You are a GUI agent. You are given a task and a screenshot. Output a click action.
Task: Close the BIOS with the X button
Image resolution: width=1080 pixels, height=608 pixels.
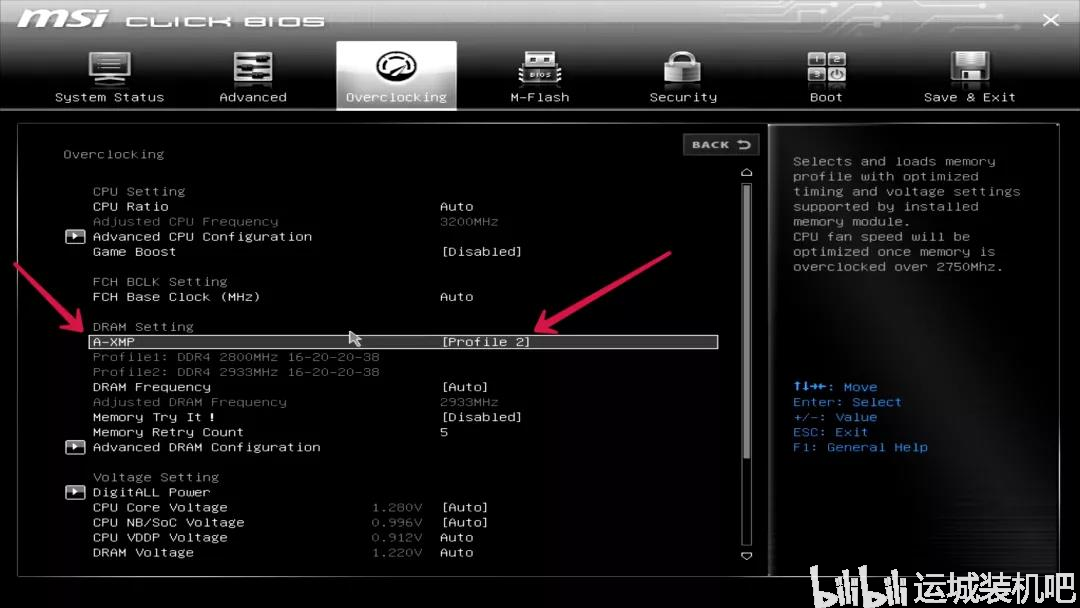(1050, 20)
